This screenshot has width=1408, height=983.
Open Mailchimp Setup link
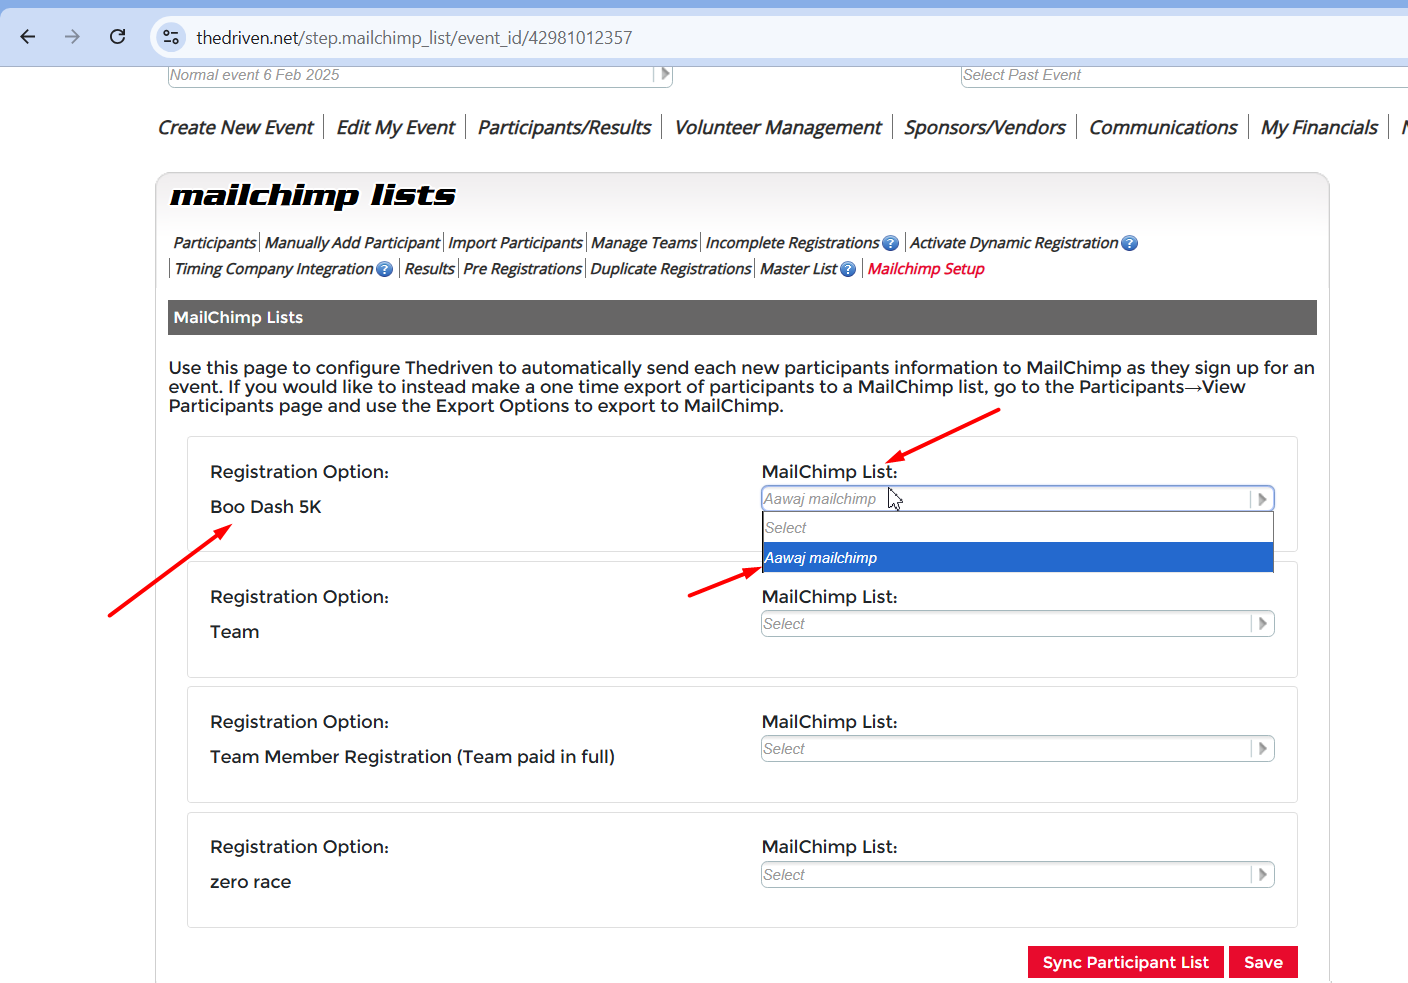pos(926,269)
